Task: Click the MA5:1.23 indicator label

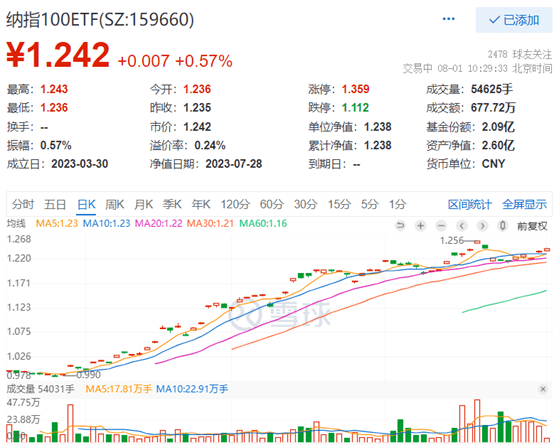Action: 57,223
